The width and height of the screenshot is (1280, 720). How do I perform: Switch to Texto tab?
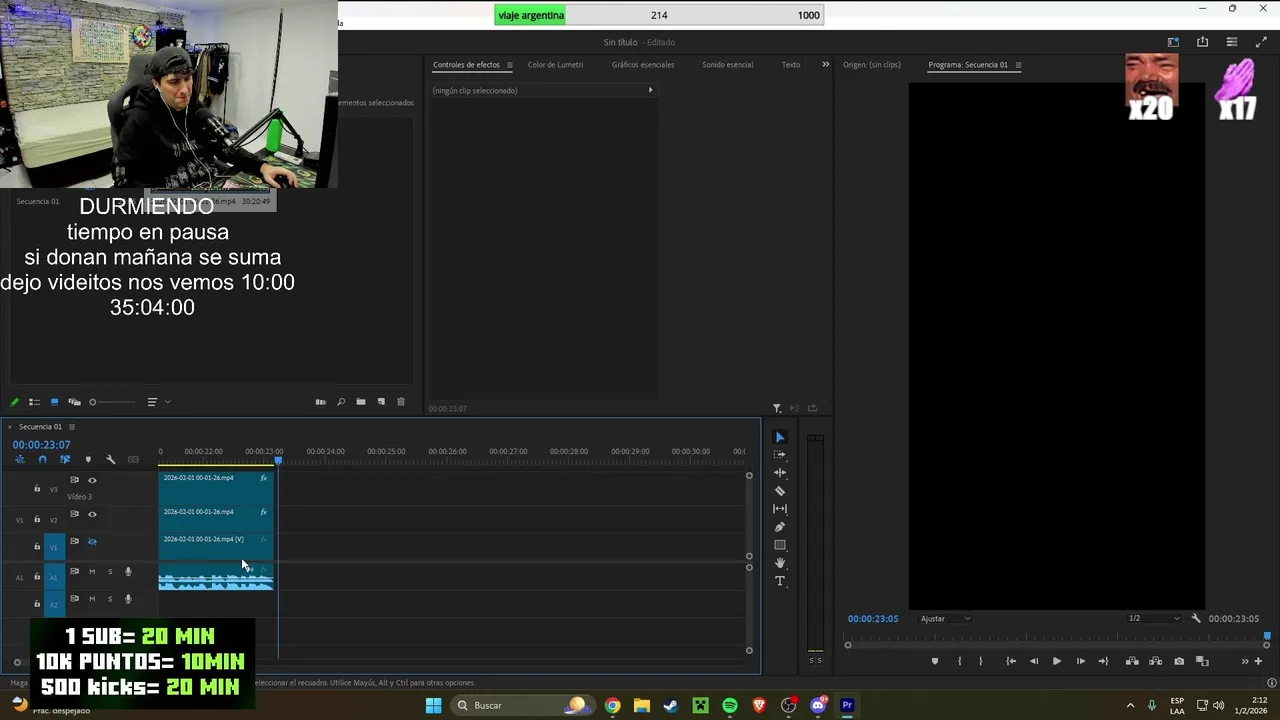[x=790, y=65]
